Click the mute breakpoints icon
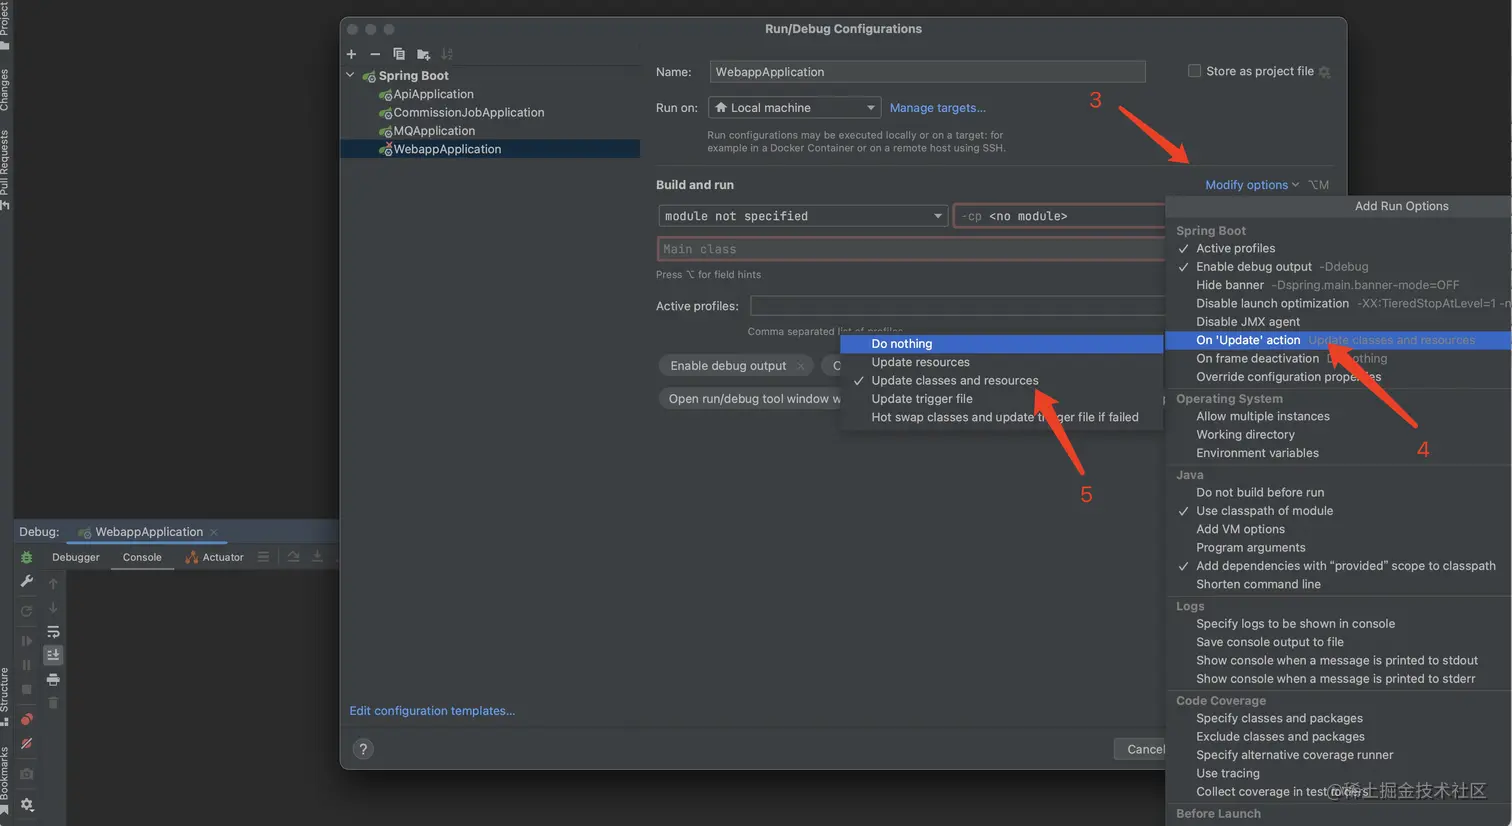Screen dimensions: 1512x826 (x=27, y=744)
